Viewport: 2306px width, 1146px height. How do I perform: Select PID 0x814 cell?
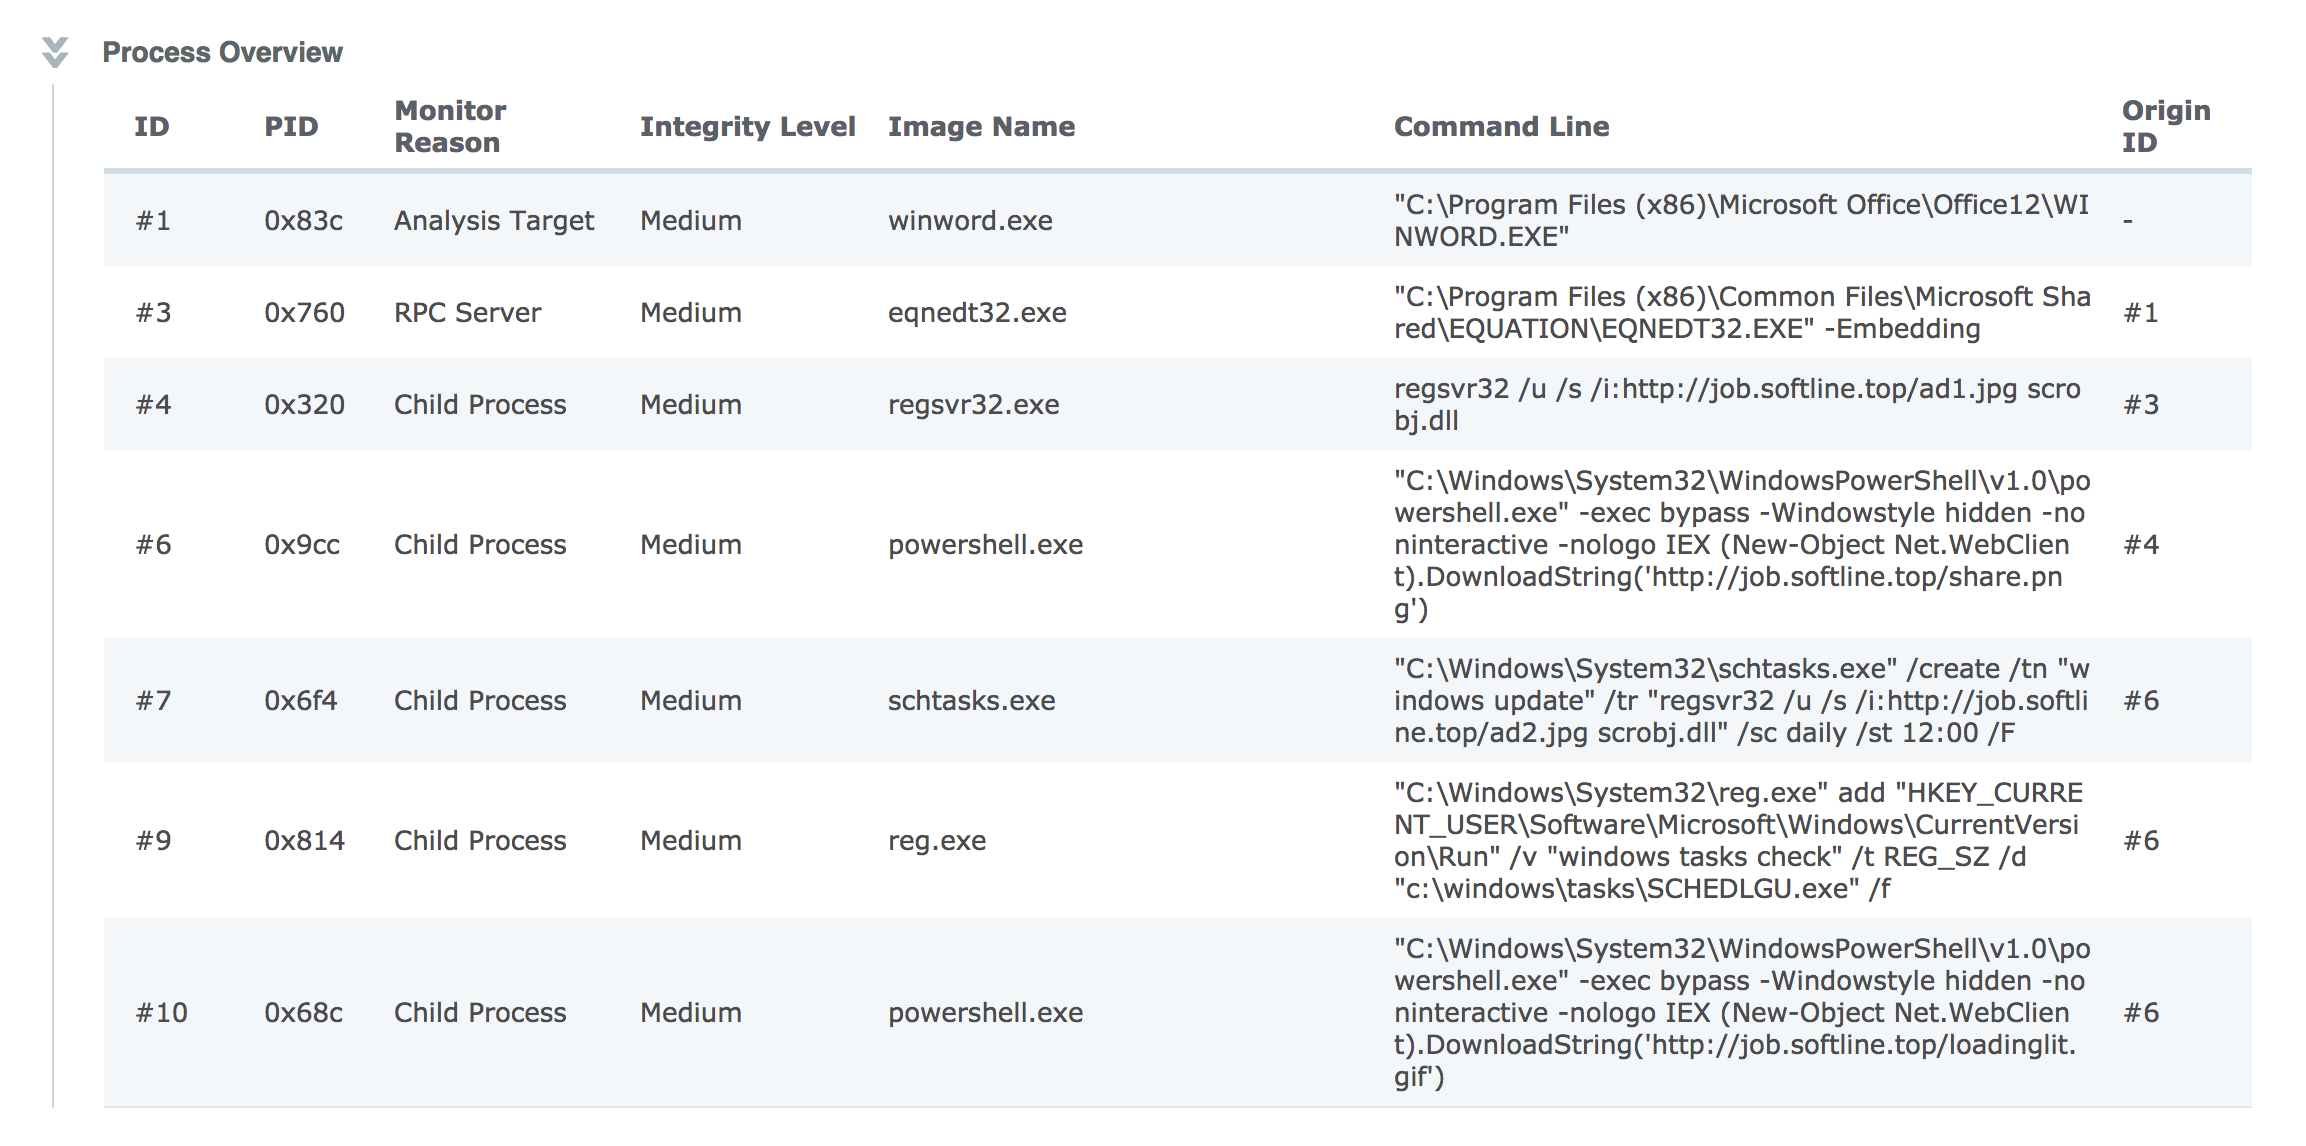tap(304, 840)
